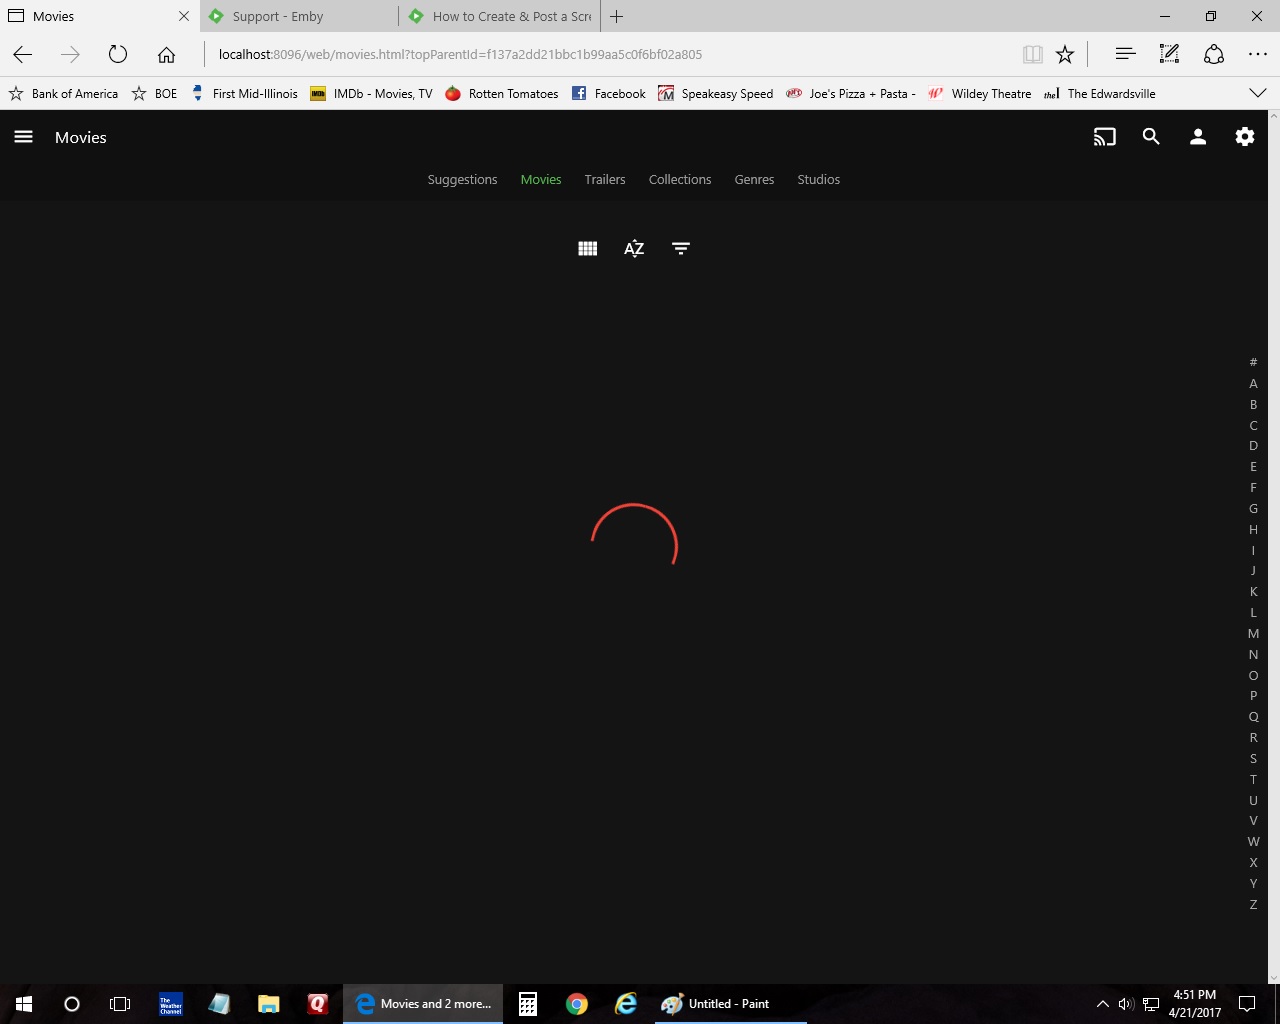Open Joe's Pizza + Pasta bookmark
Image resolution: width=1280 pixels, height=1024 pixels.
tap(851, 94)
